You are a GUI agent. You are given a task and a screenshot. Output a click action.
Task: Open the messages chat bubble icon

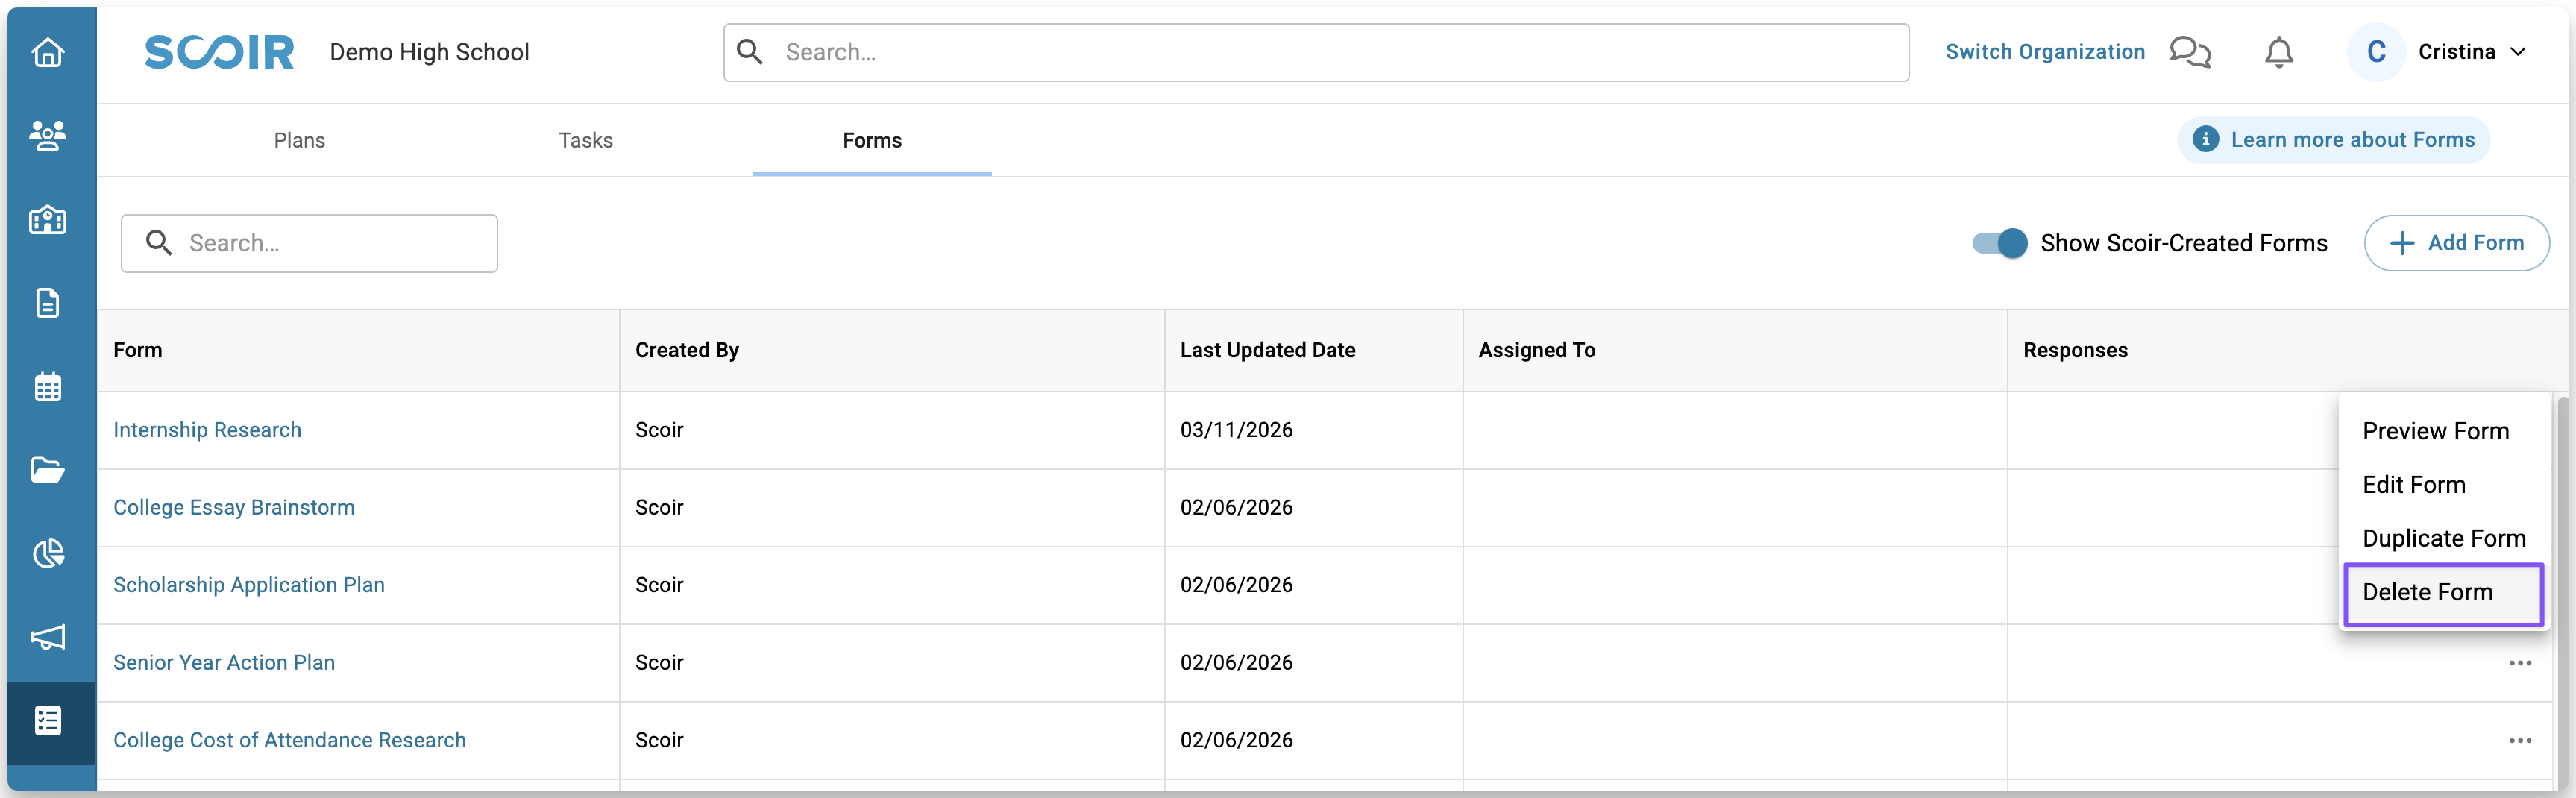[2189, 52]
